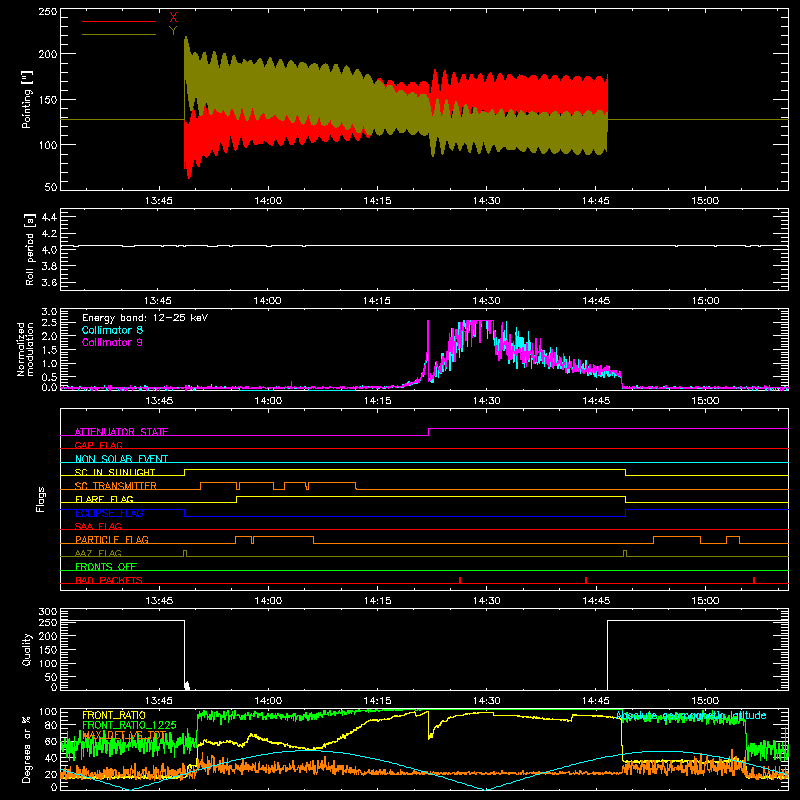The image size is (800, 800).
Task: Select the SC_IN_SUNLIGHT flag label
Action: point(115,472)
